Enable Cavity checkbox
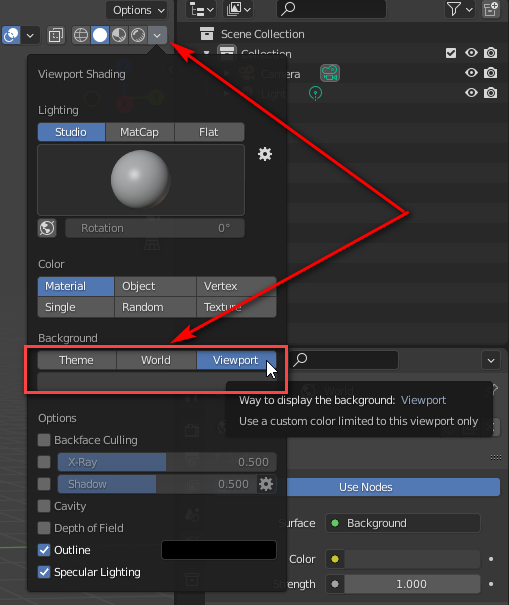Screen dimensions: 509x605 point(44,506)
